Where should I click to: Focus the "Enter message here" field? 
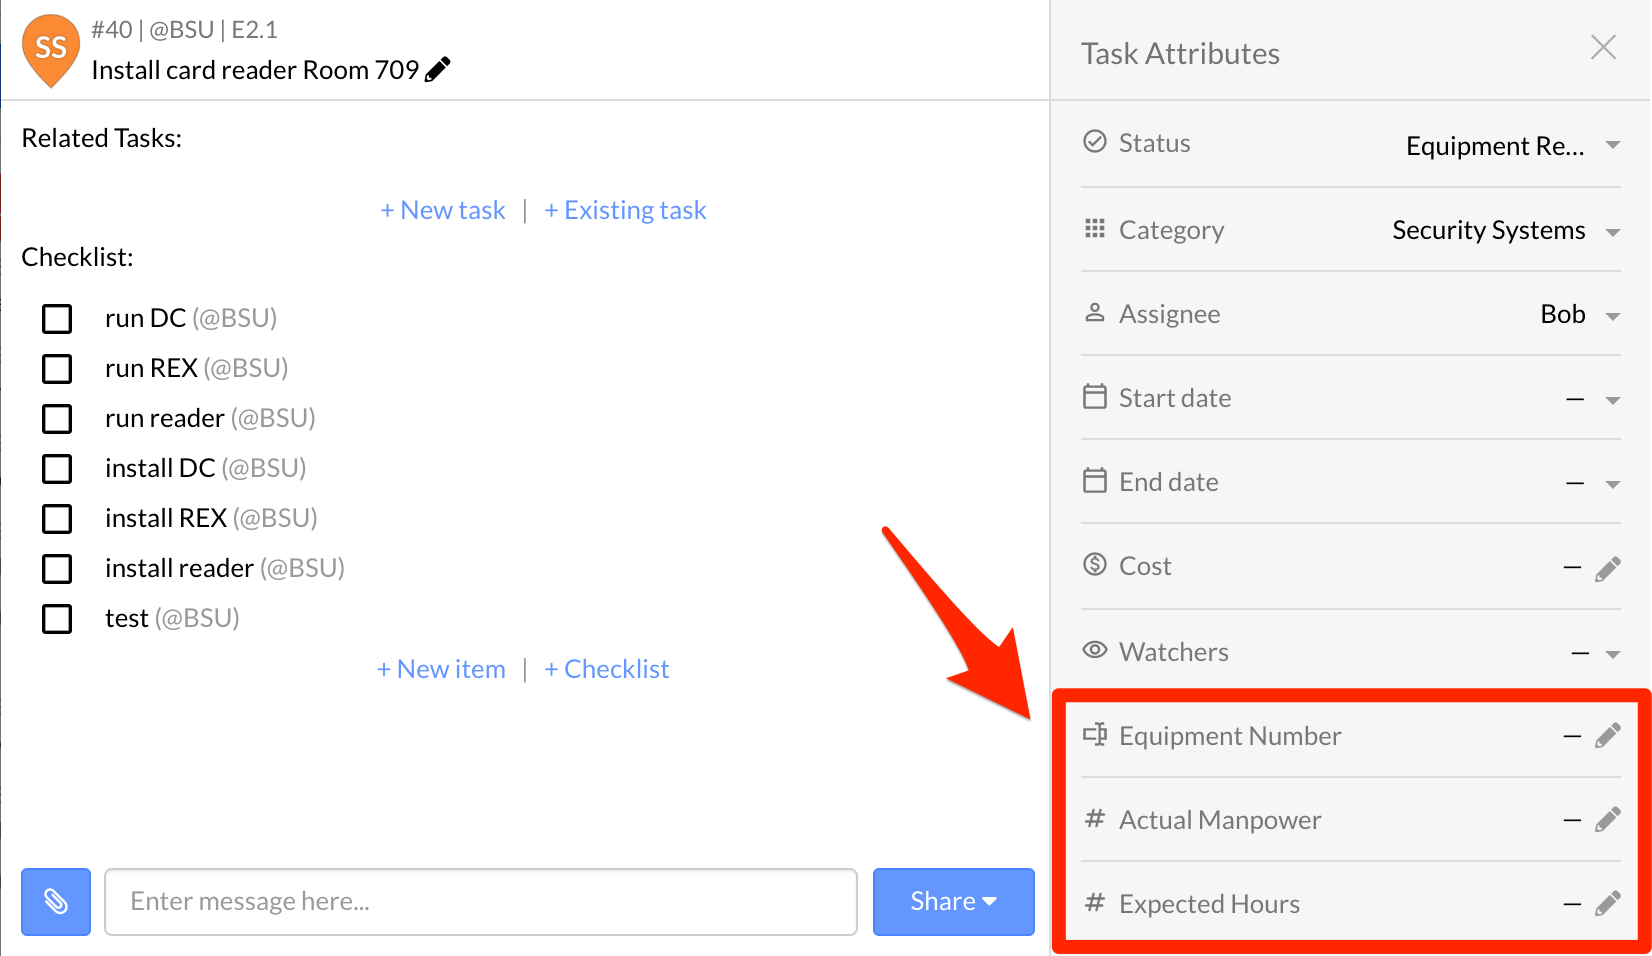point(480,902)
